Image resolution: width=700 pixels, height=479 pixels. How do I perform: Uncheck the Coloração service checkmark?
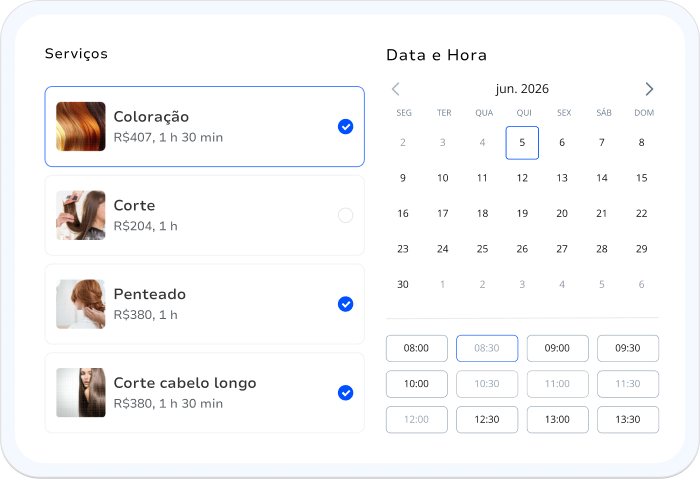[346, 127]
